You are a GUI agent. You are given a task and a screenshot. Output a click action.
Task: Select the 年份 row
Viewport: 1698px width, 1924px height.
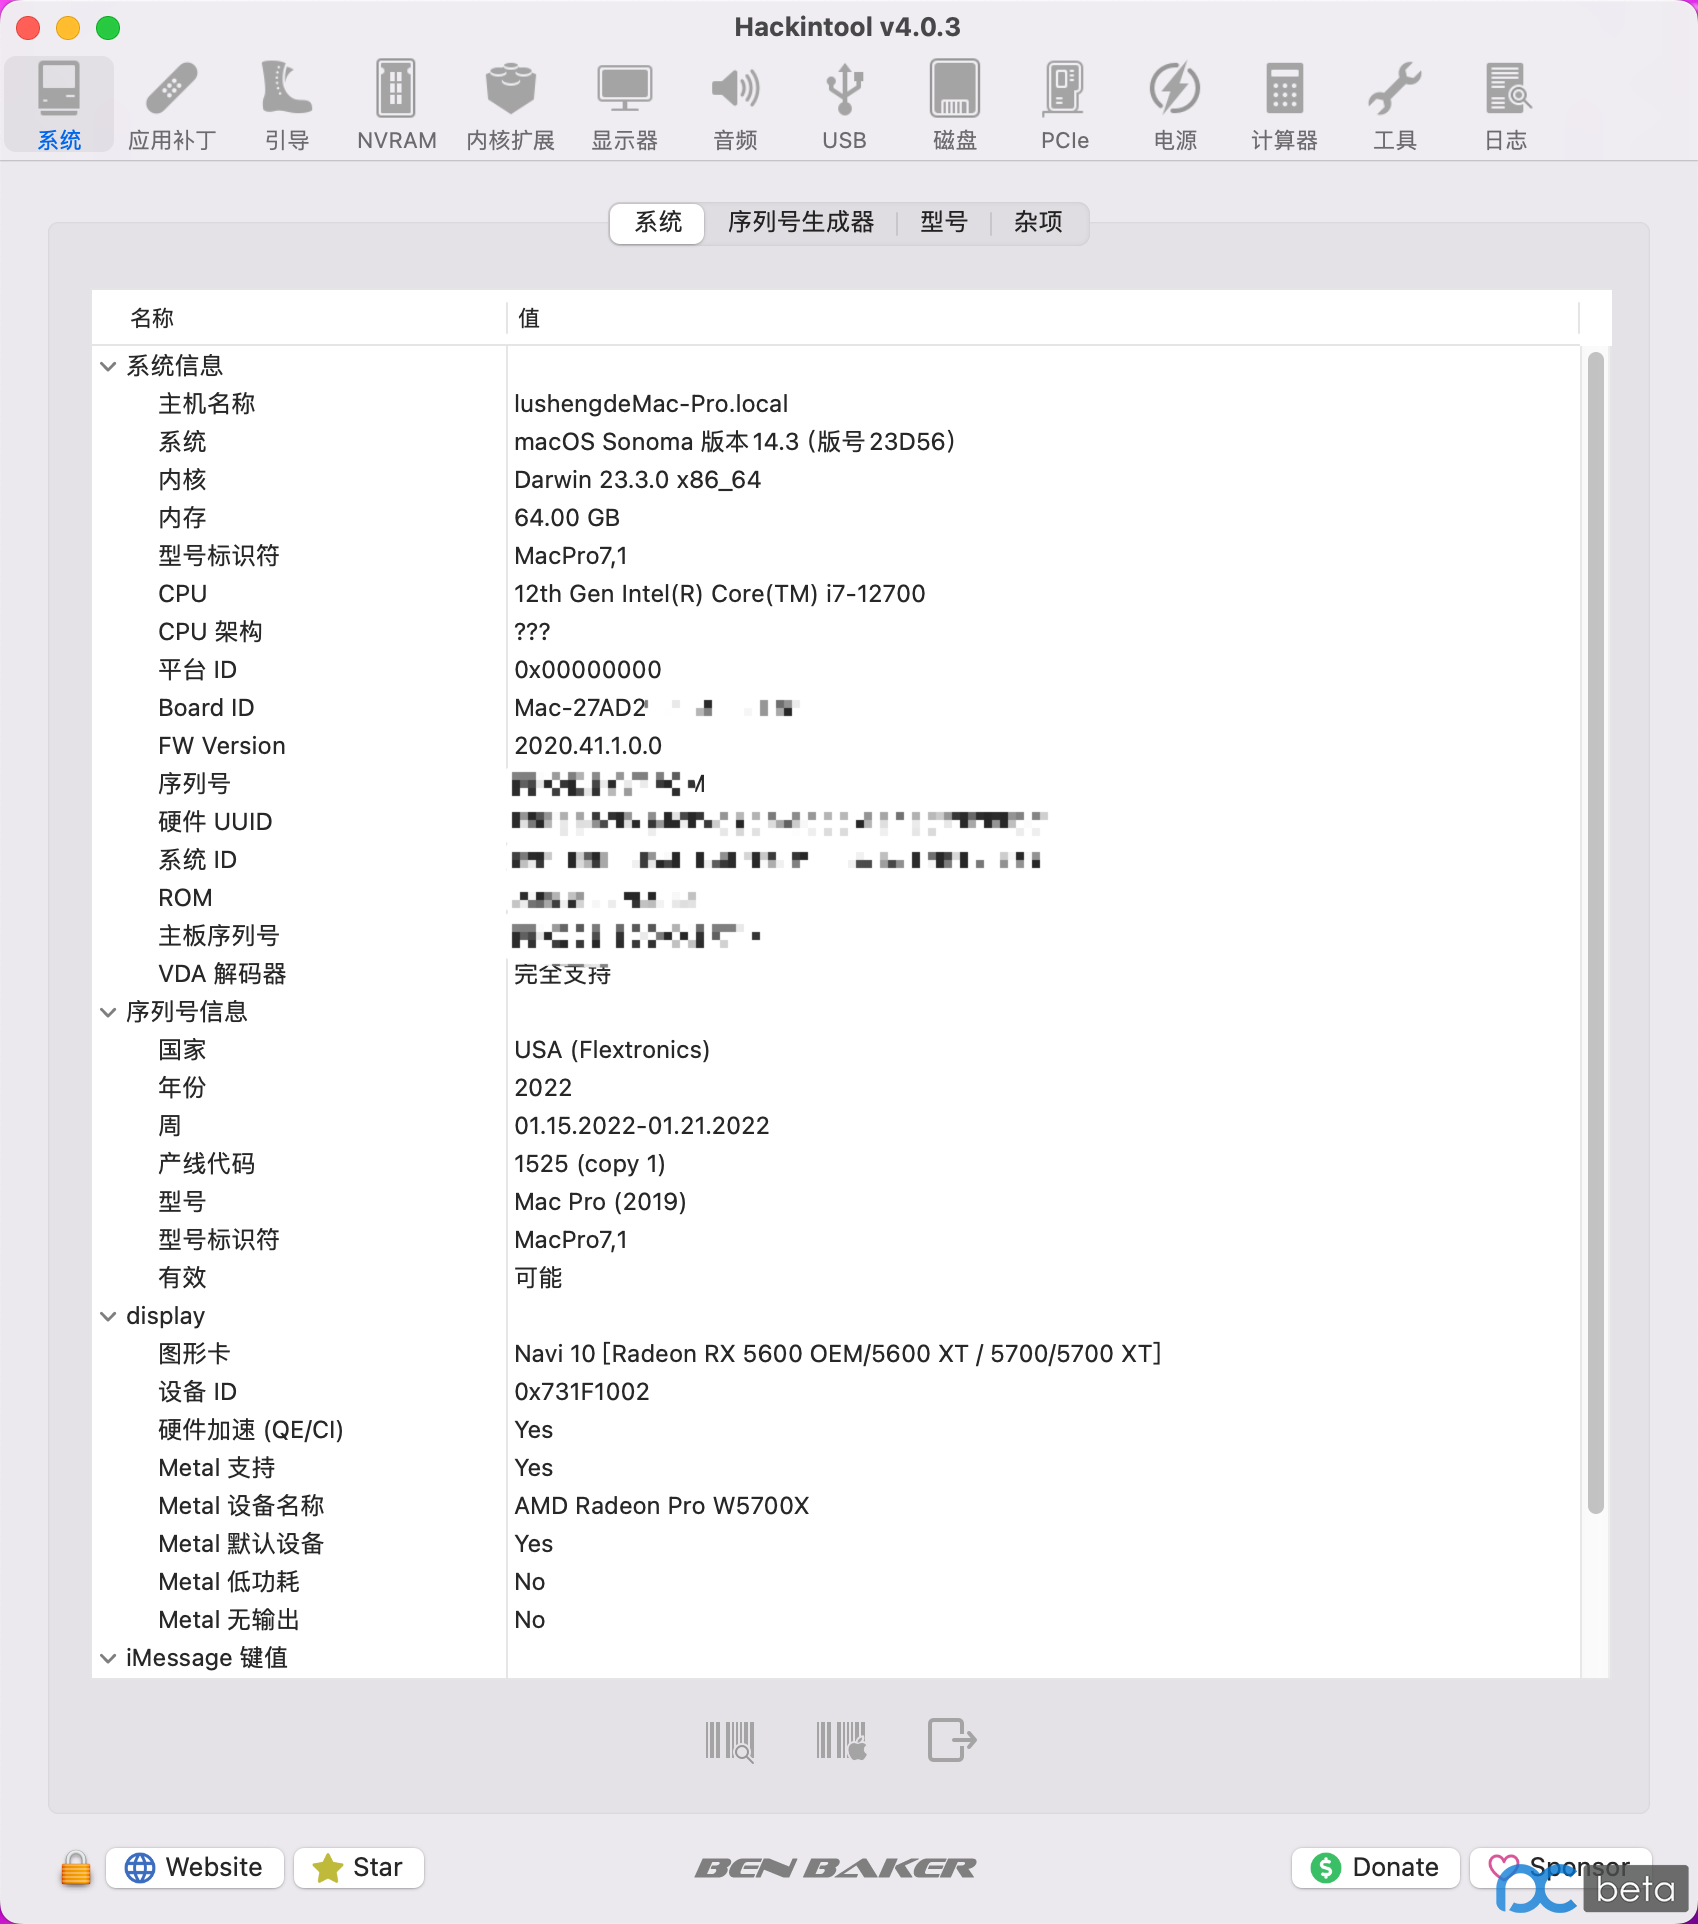pyautogui.click(x=836, y=1088)
